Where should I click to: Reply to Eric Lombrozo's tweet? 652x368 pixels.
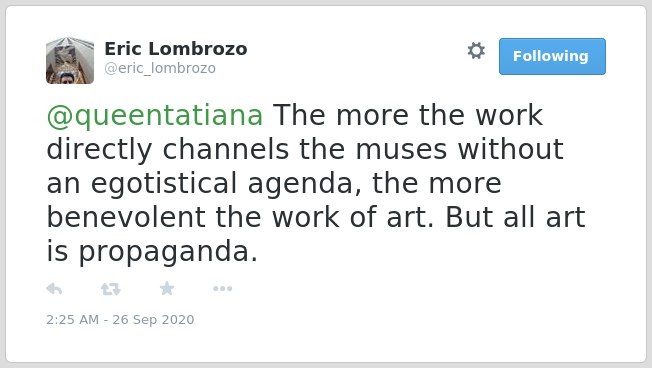(54, 289)
